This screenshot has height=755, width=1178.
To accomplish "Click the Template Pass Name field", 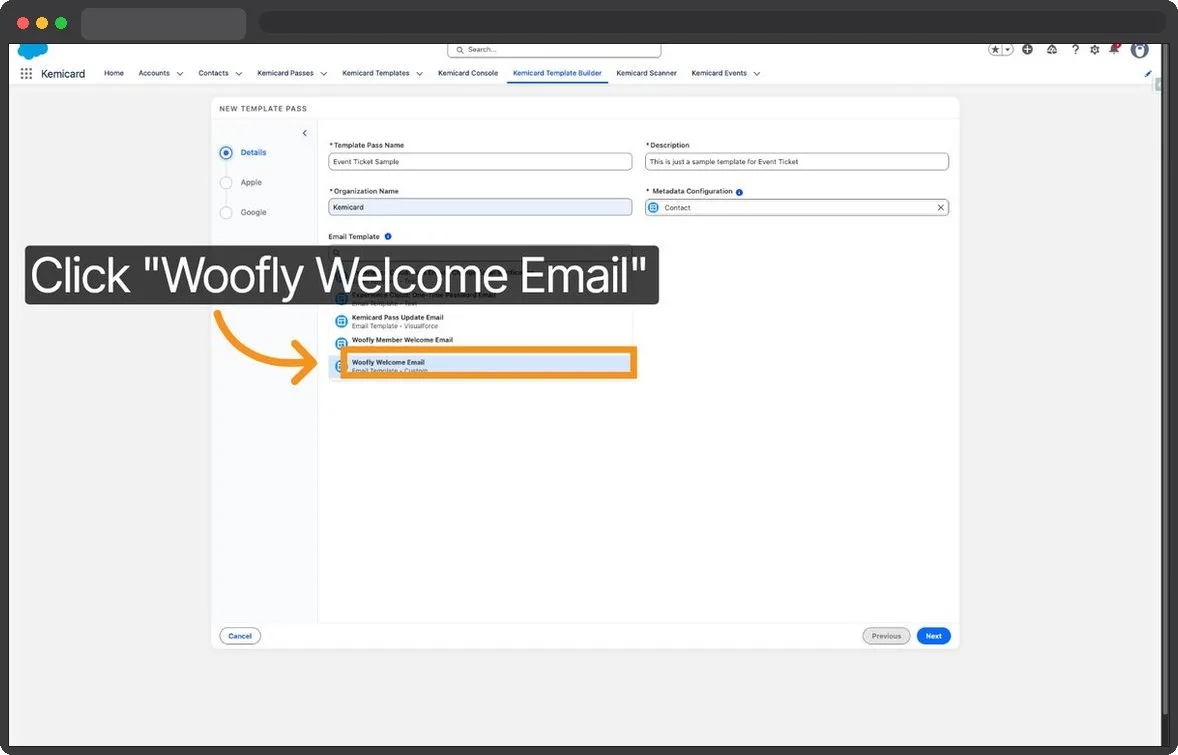I will point(480,162).
